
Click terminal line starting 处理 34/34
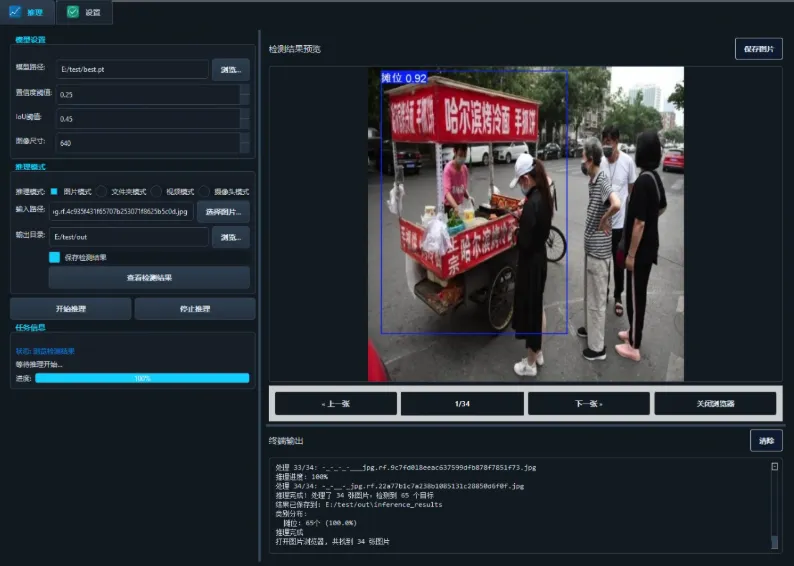400,486
